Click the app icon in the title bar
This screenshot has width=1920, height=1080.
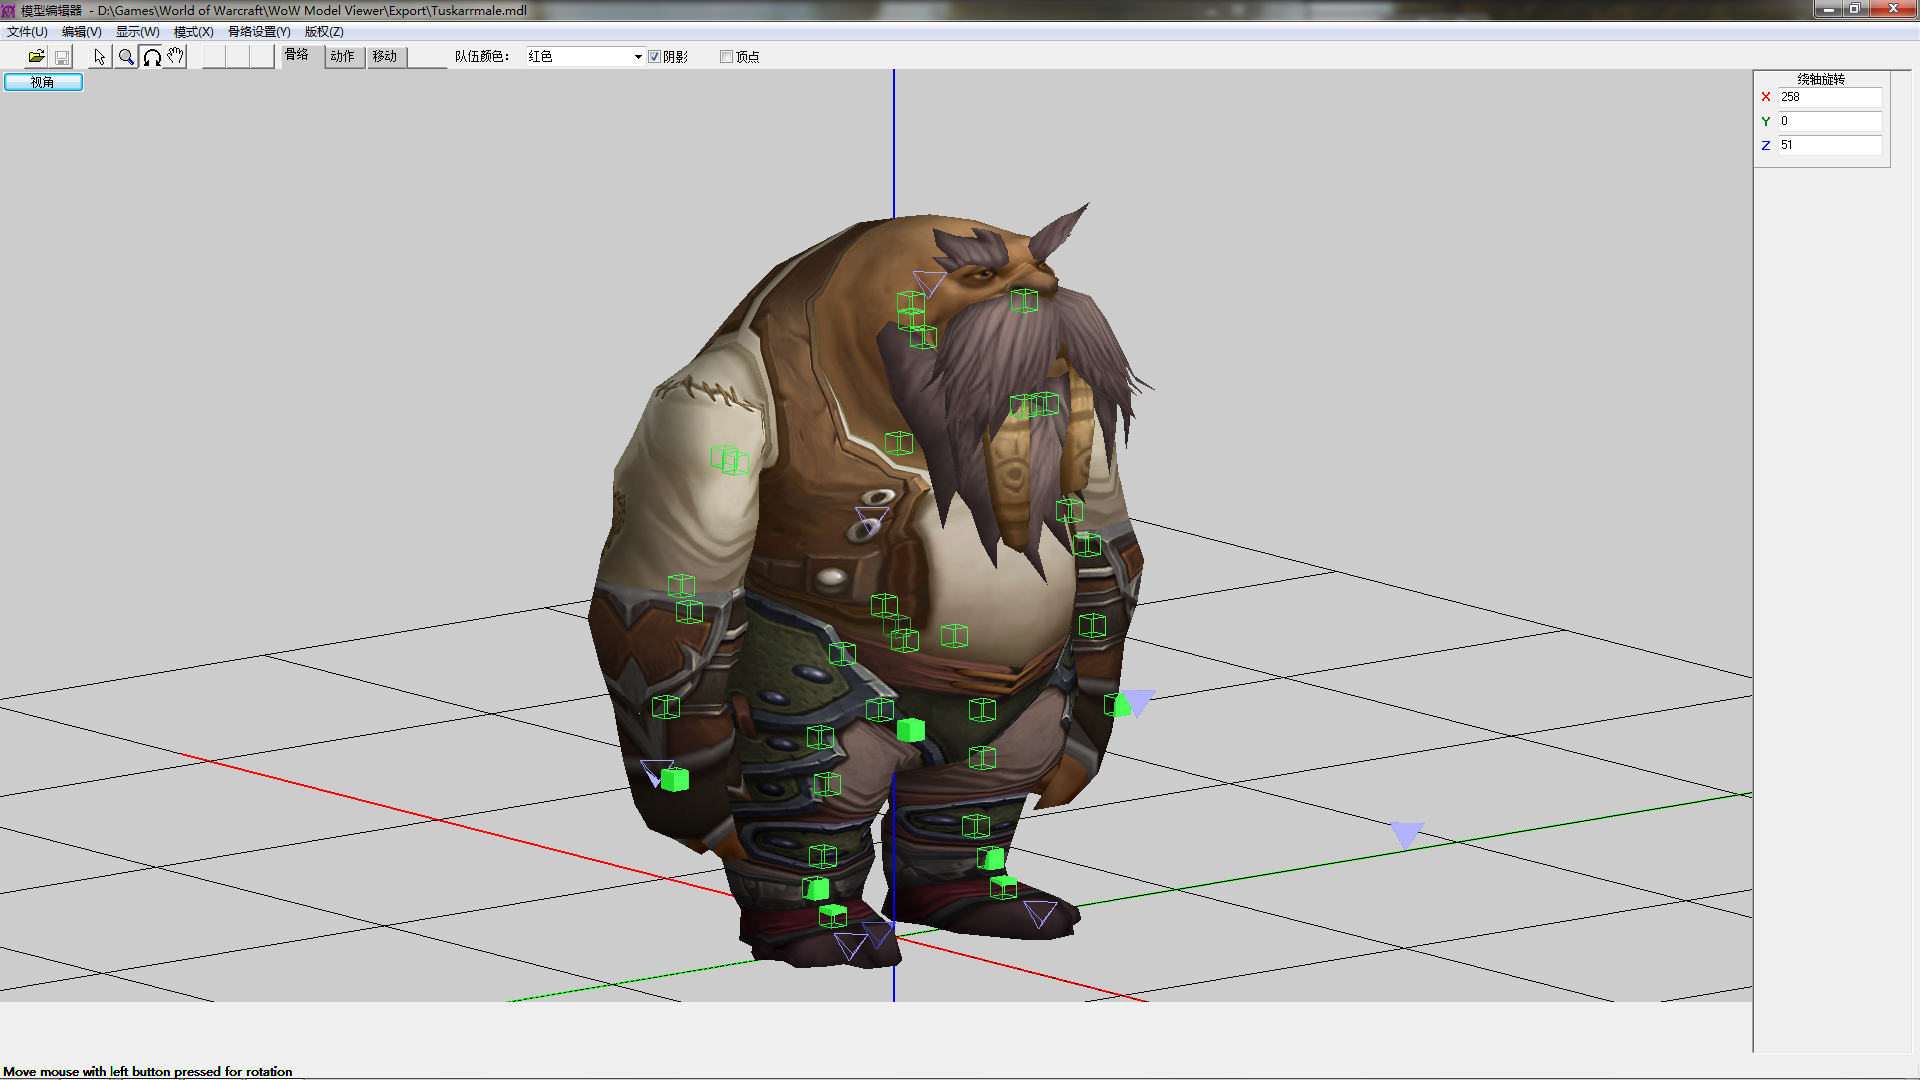pyautogui.click(x=8, y=10)
